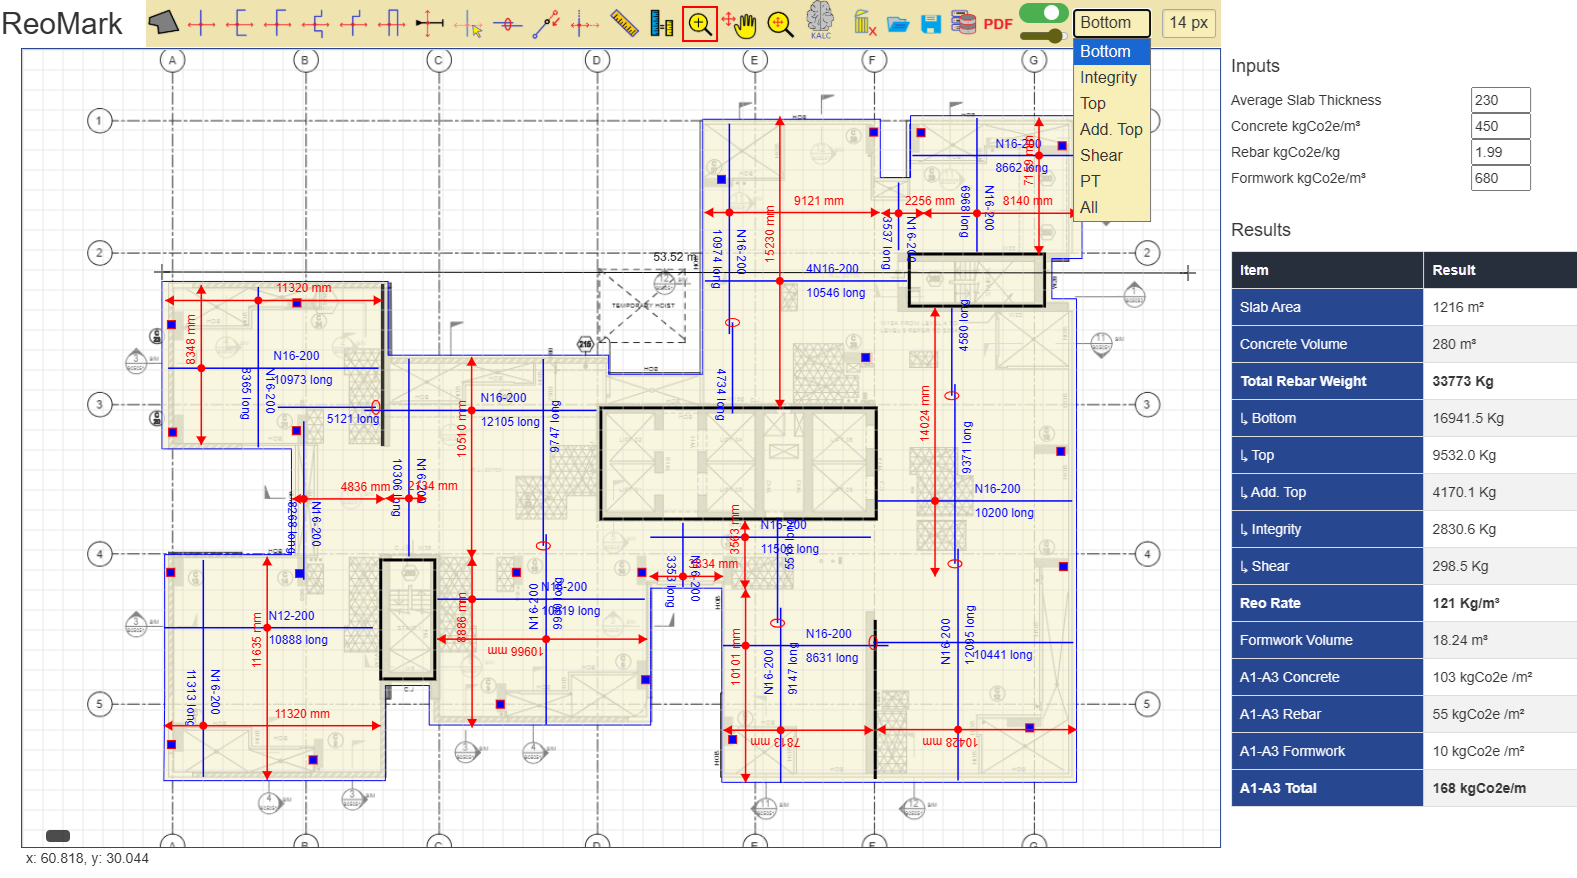Image resolution: width=1577 pixels, height=878 pixels.
Task: Click the ReoMark title
Action: pos(62,24)
